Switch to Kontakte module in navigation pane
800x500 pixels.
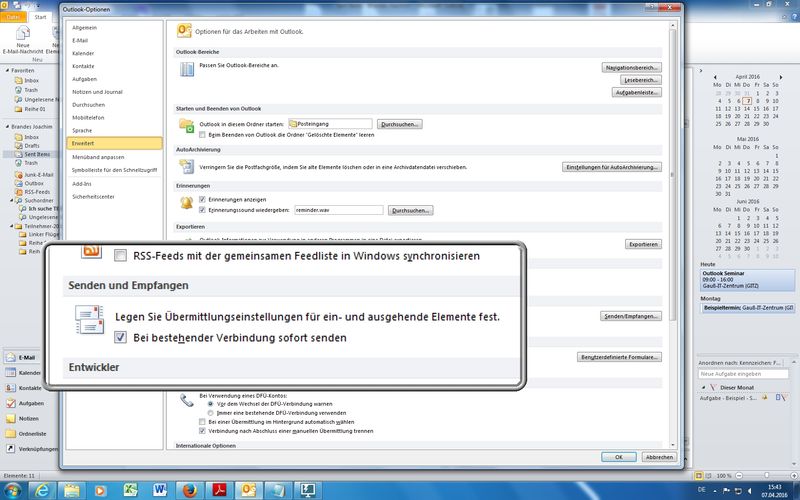click(x=30, y=388)
